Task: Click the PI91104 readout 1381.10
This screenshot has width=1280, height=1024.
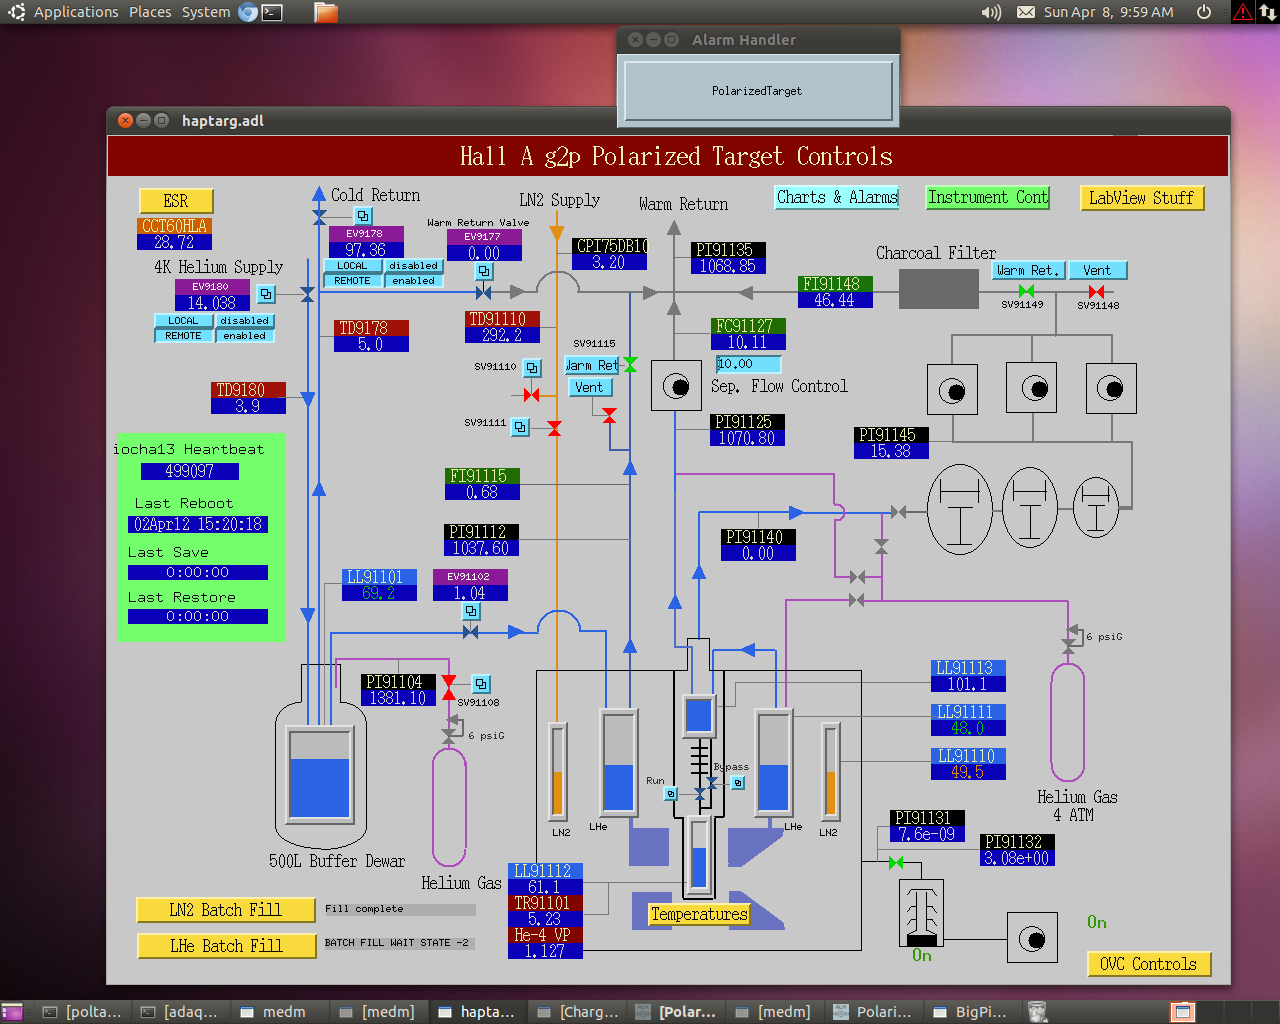Action: (x=398, y=698)
